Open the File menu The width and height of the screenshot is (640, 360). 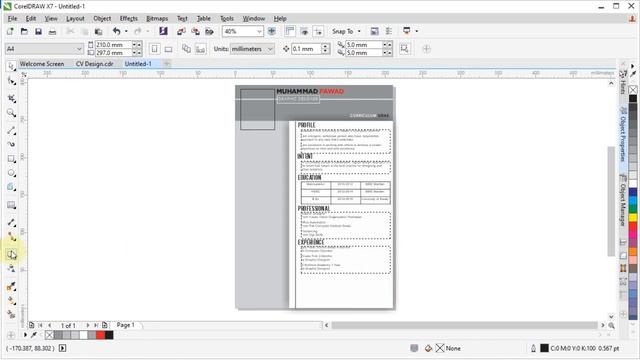[x=13, y=18]
